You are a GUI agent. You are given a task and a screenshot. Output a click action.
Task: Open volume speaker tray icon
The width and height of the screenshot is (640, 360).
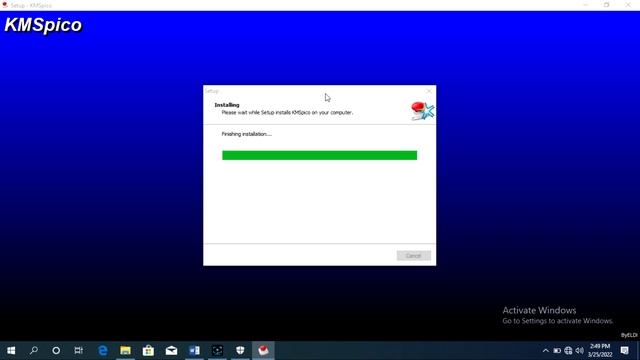[580, 350]
